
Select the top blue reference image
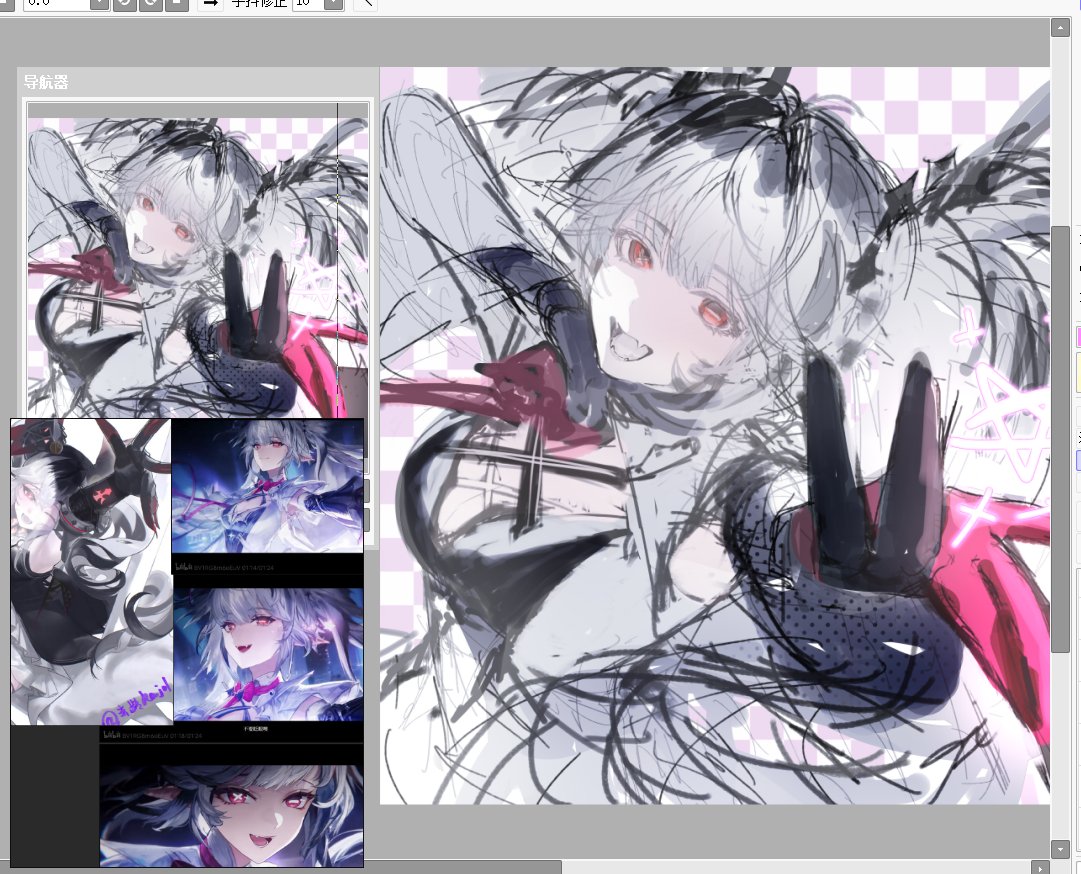pyautogui.click(x=267, y=486)
